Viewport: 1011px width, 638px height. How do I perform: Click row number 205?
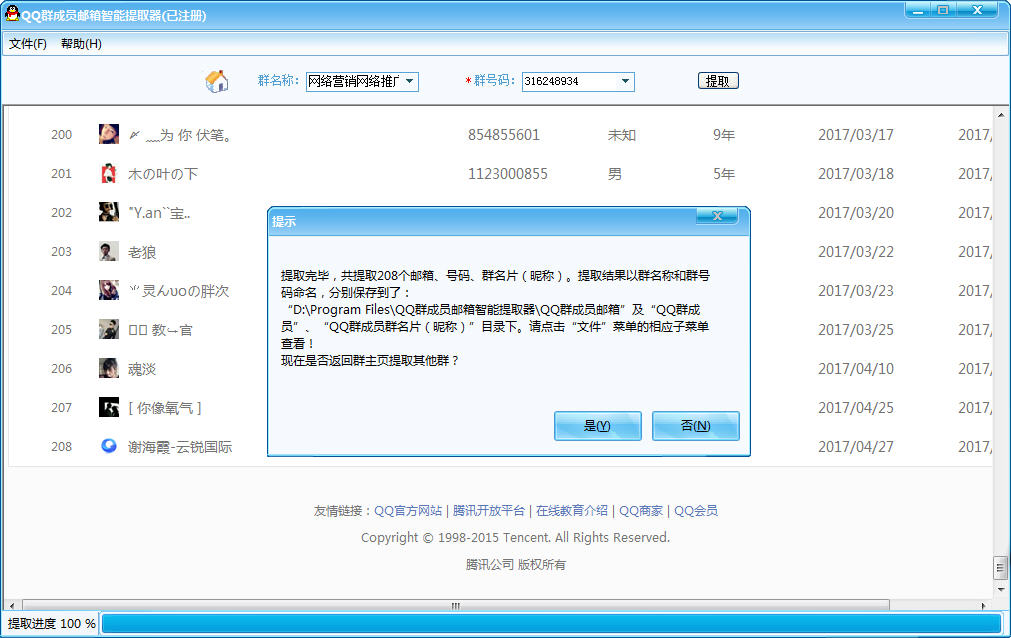pyautogui.click(x=61, y=330)
